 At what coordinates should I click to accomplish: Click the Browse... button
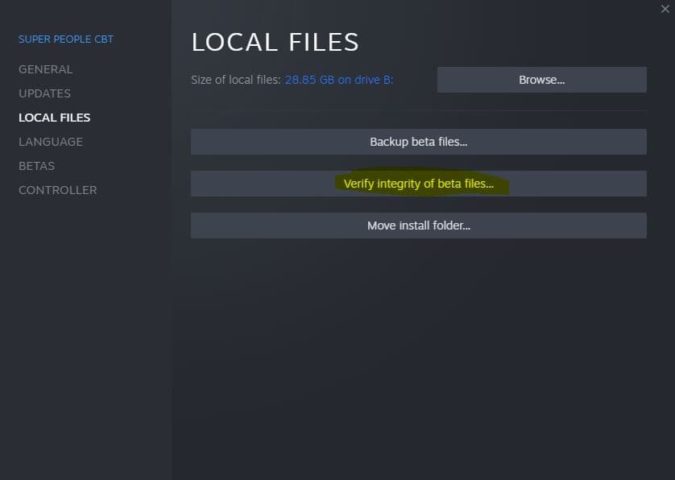pyautogui.click(x=542, y=80)
